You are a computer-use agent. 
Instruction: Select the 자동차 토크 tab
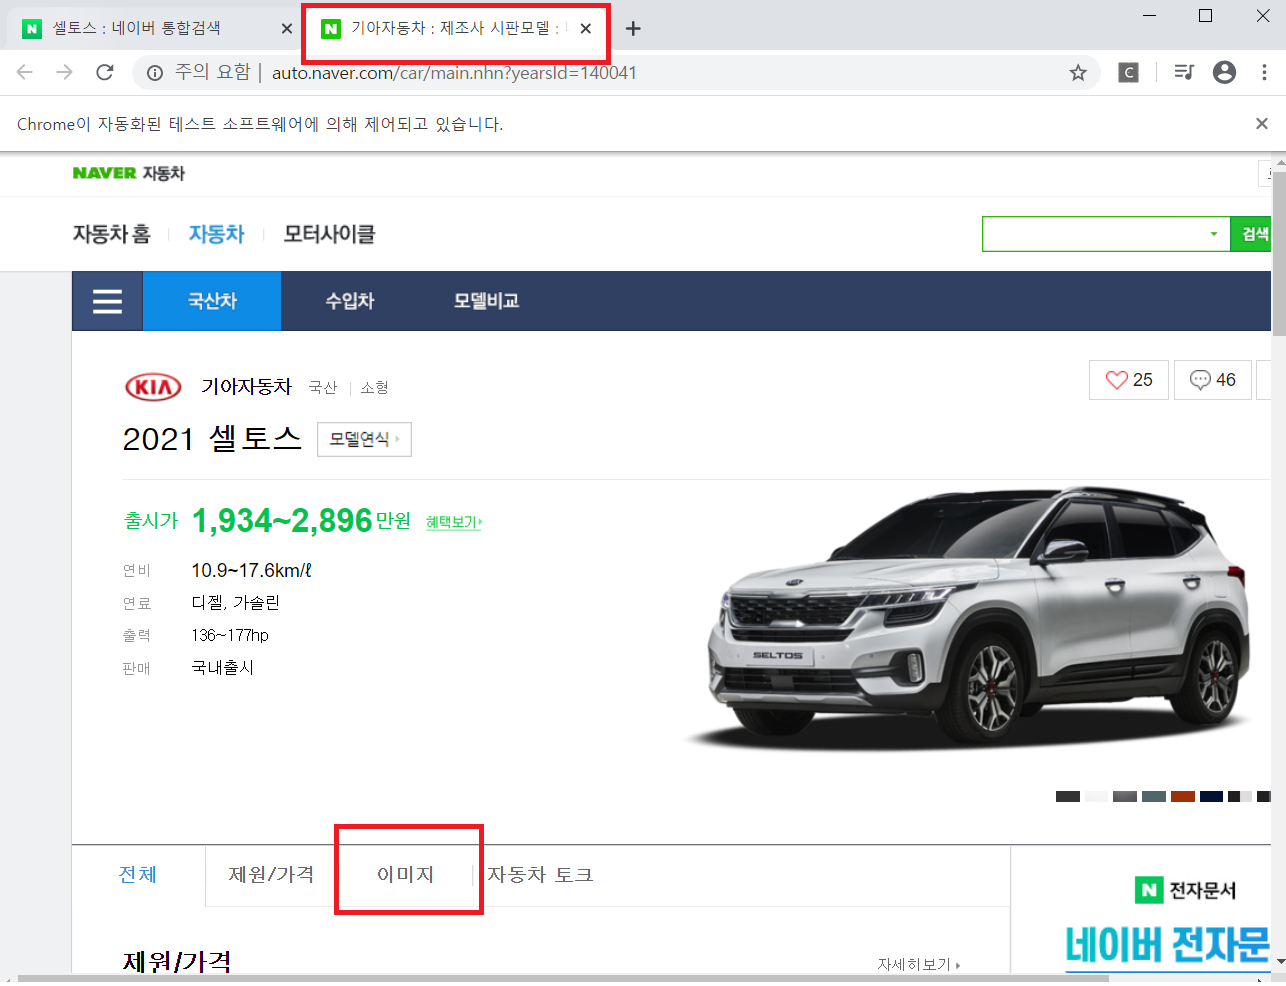pyautogui.click(x=541, y=875)
